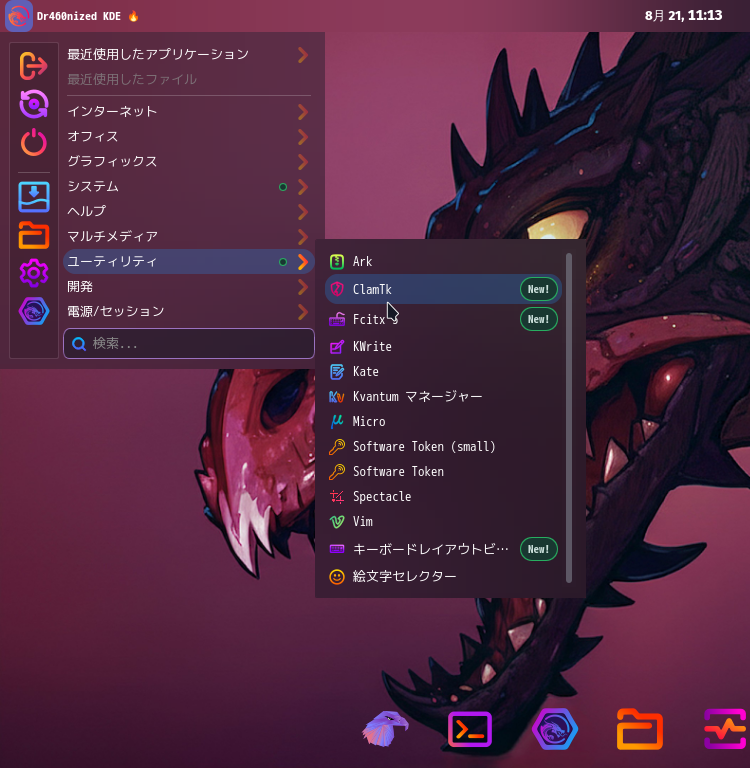Viewport: 750px width, 768px height.
Task: Select the オフィス menu category
Action: coord(189,137)
